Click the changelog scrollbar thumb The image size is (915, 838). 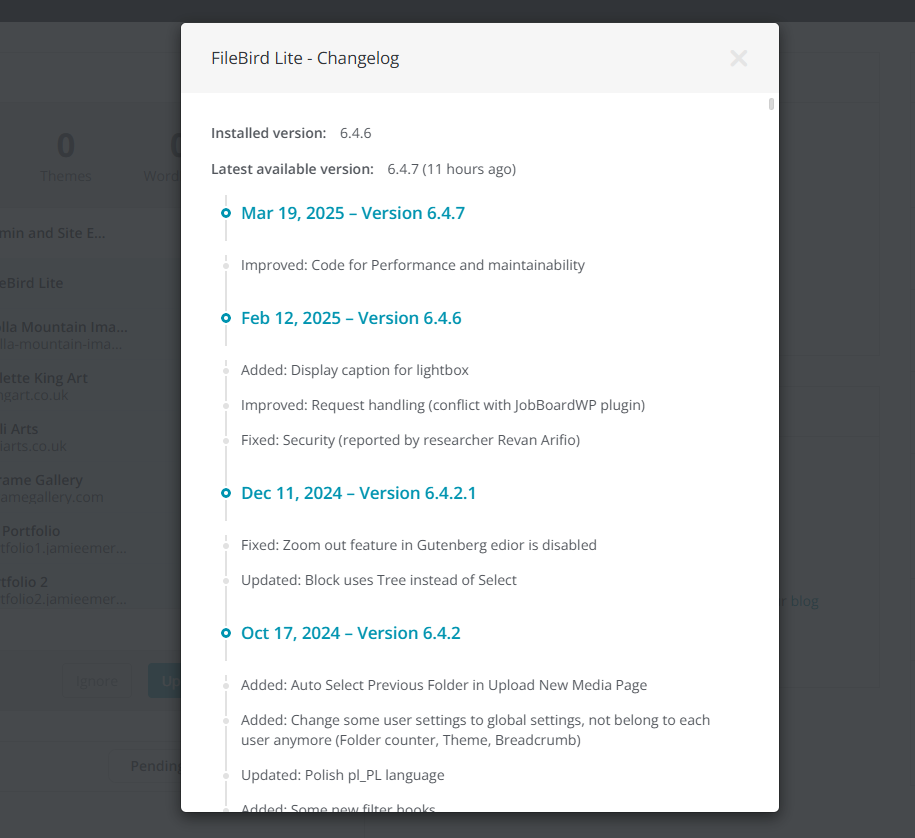tap(771, 104)
